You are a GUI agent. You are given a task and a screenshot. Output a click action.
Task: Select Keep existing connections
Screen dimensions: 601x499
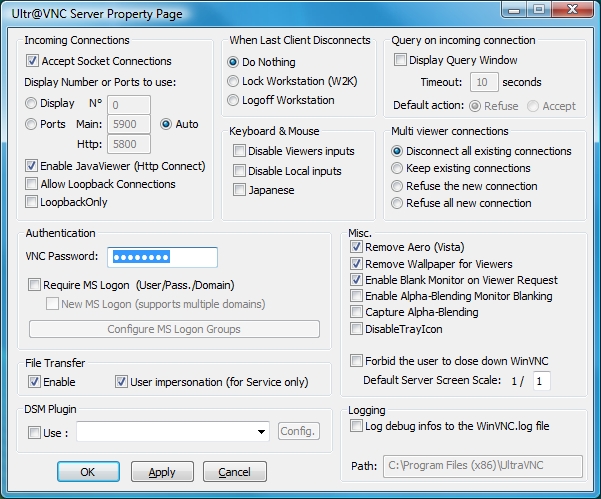point(397,168)
